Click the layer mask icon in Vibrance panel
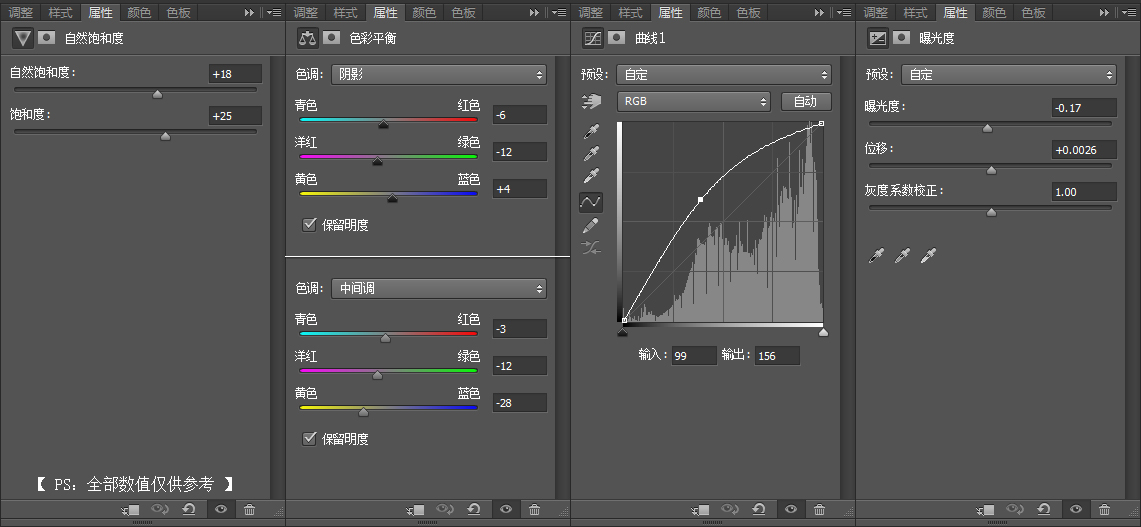The height and width of the screenshot is (527, 1141). click(47, 38)
